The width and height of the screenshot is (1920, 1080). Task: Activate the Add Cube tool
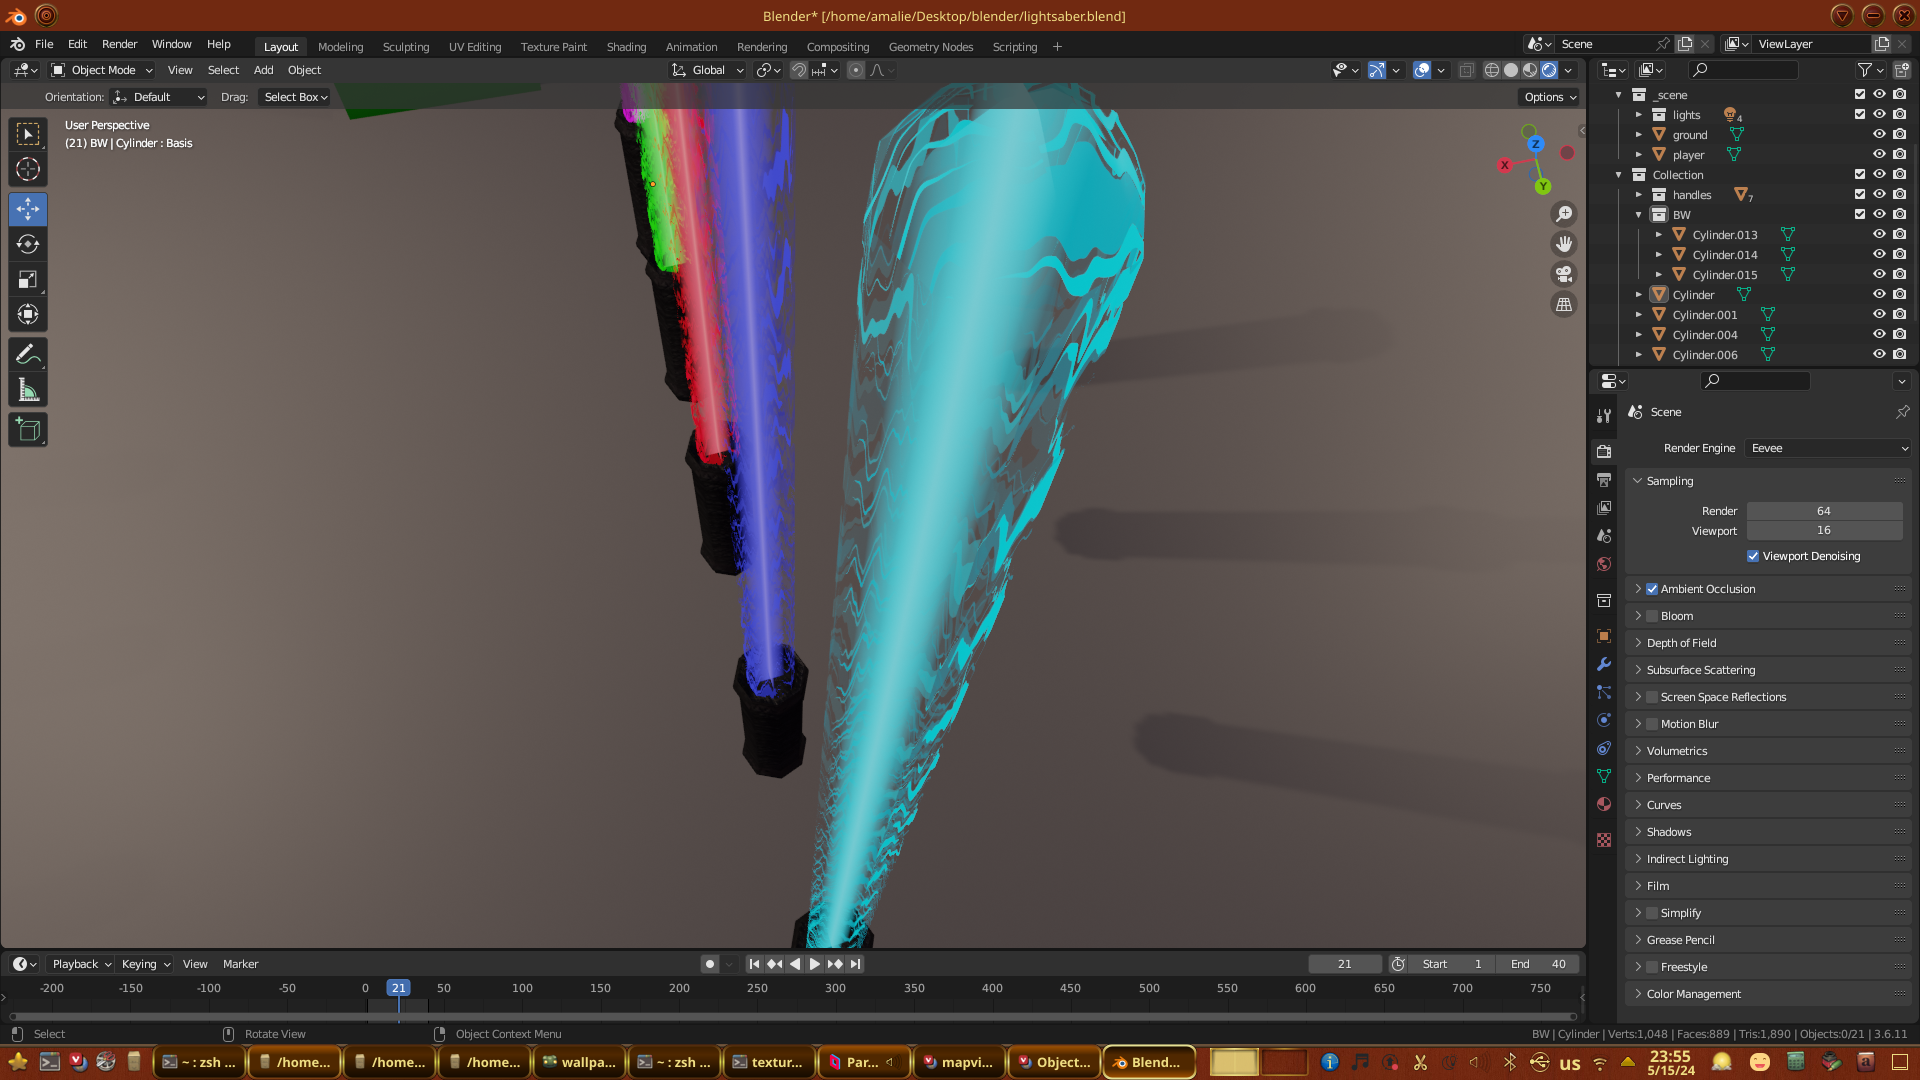point(28,430)
